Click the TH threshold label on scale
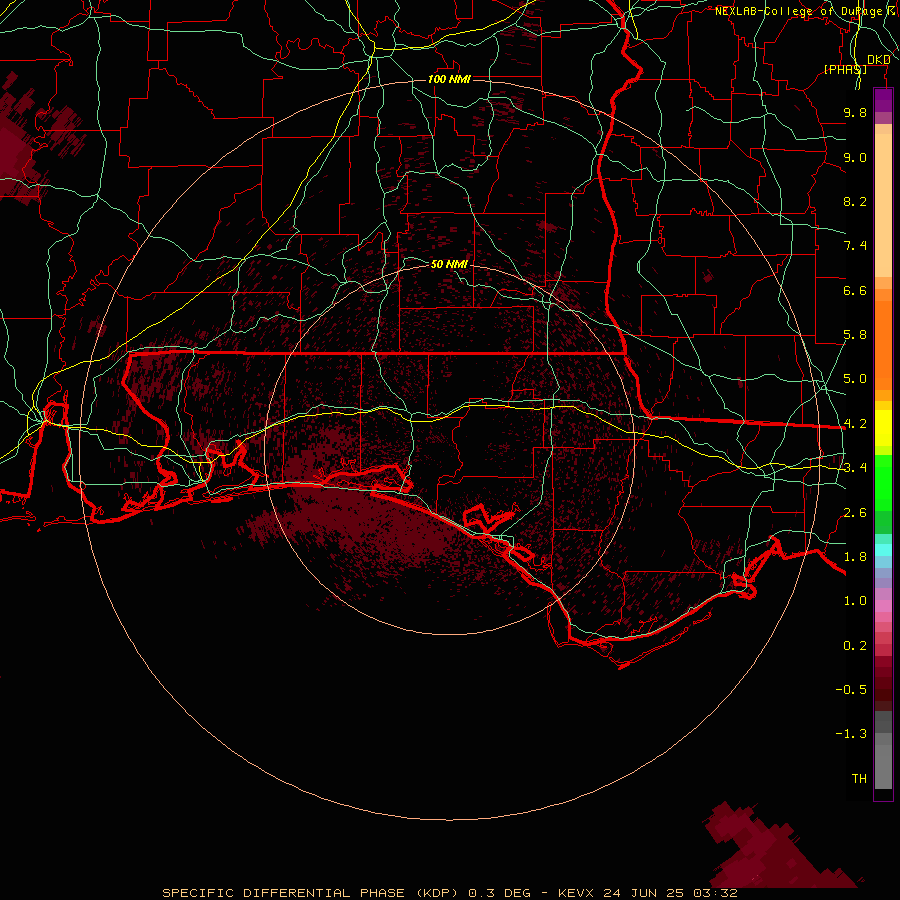900x900 pixels. pos(859,779)
